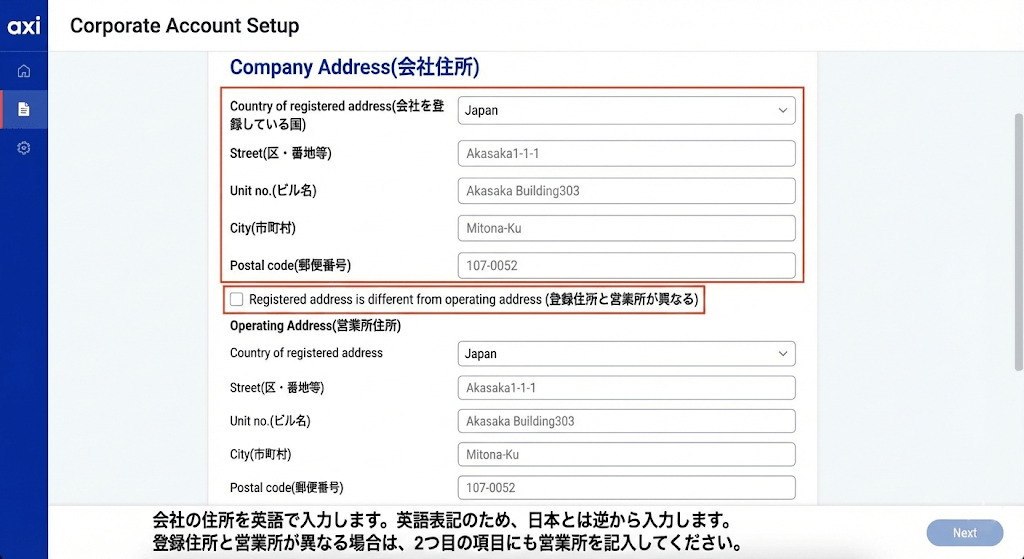Screen dimensions: 1024x559
Task: Click the axi logo
Action: pyautogui.click(x=23, y=26)
